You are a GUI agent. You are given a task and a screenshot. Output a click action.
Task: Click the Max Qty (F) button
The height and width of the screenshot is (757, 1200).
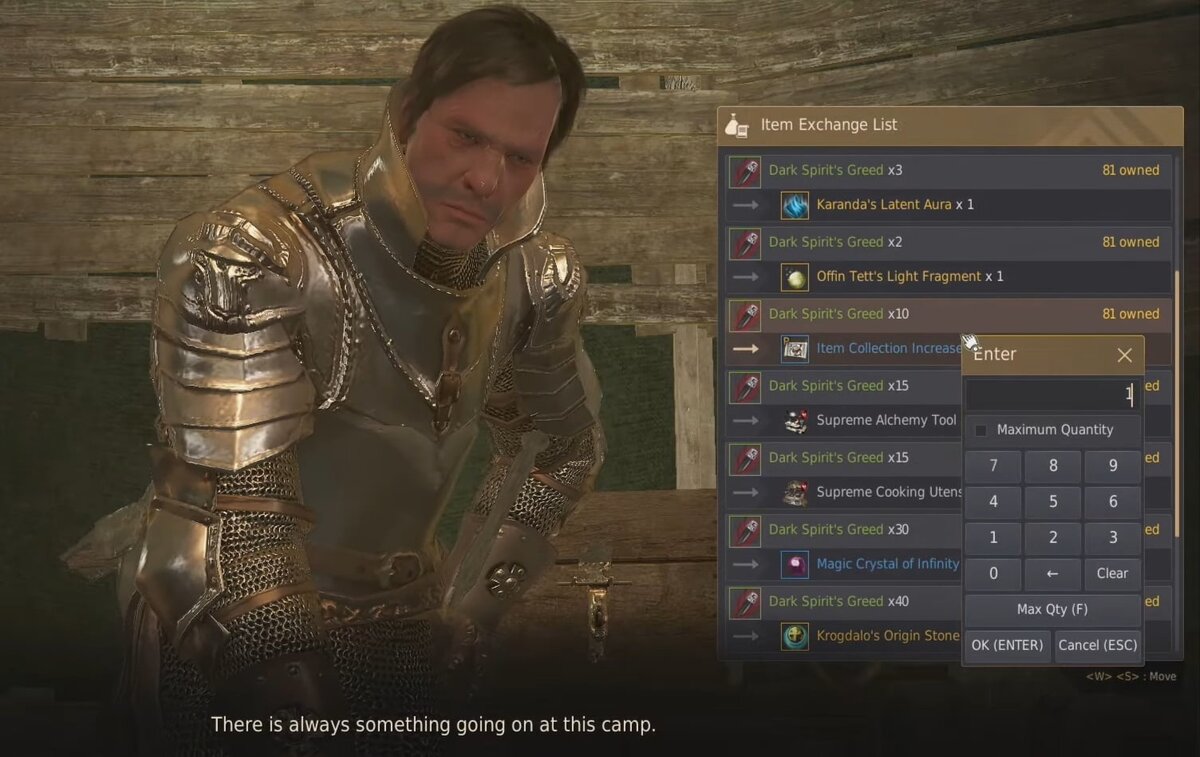coord(1053,610)
